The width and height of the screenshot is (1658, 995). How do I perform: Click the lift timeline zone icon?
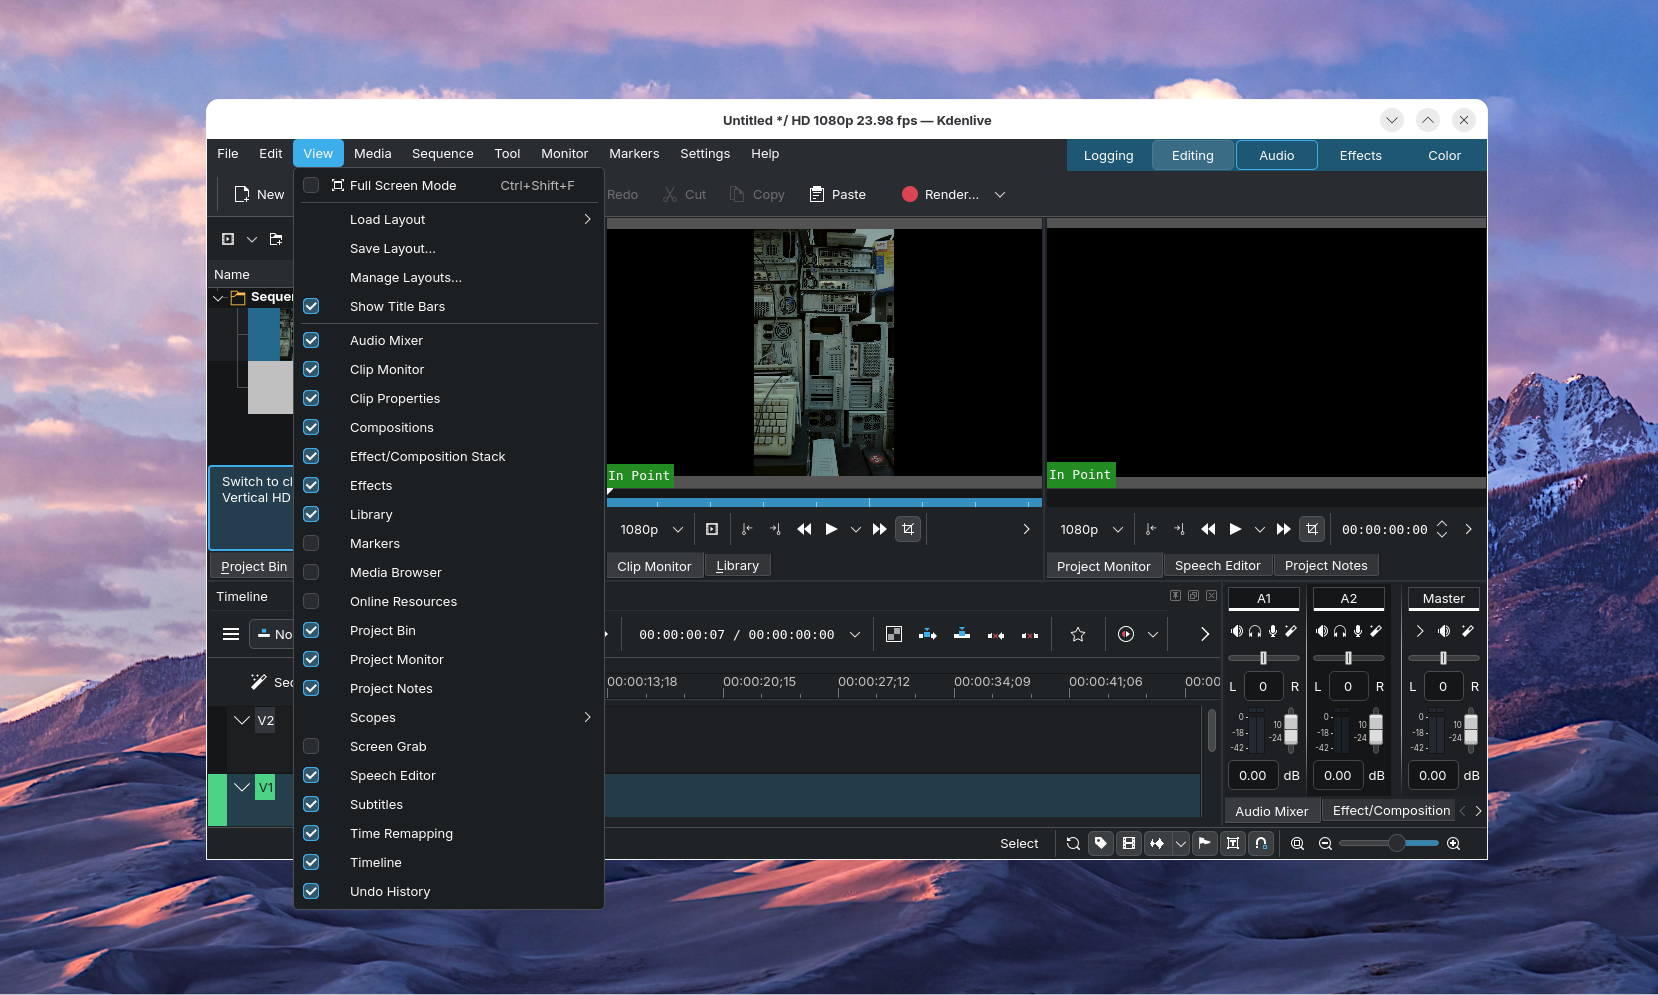tap(1030, 634)
